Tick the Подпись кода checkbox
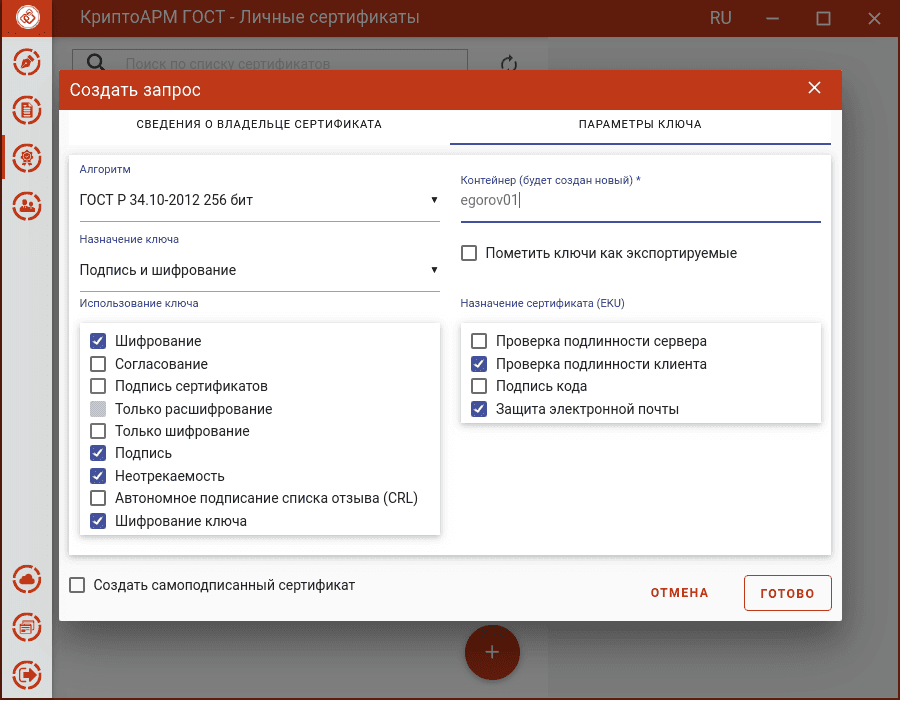The width and height of the screenshot is (902, 701). click(479, 386)
